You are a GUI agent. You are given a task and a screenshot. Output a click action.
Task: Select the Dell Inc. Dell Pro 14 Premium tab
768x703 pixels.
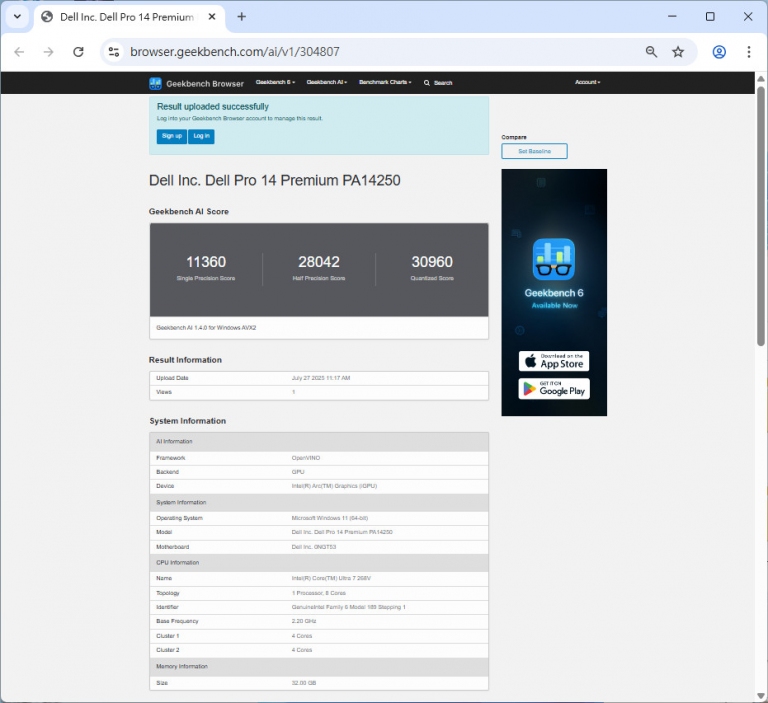pos(127,17)
